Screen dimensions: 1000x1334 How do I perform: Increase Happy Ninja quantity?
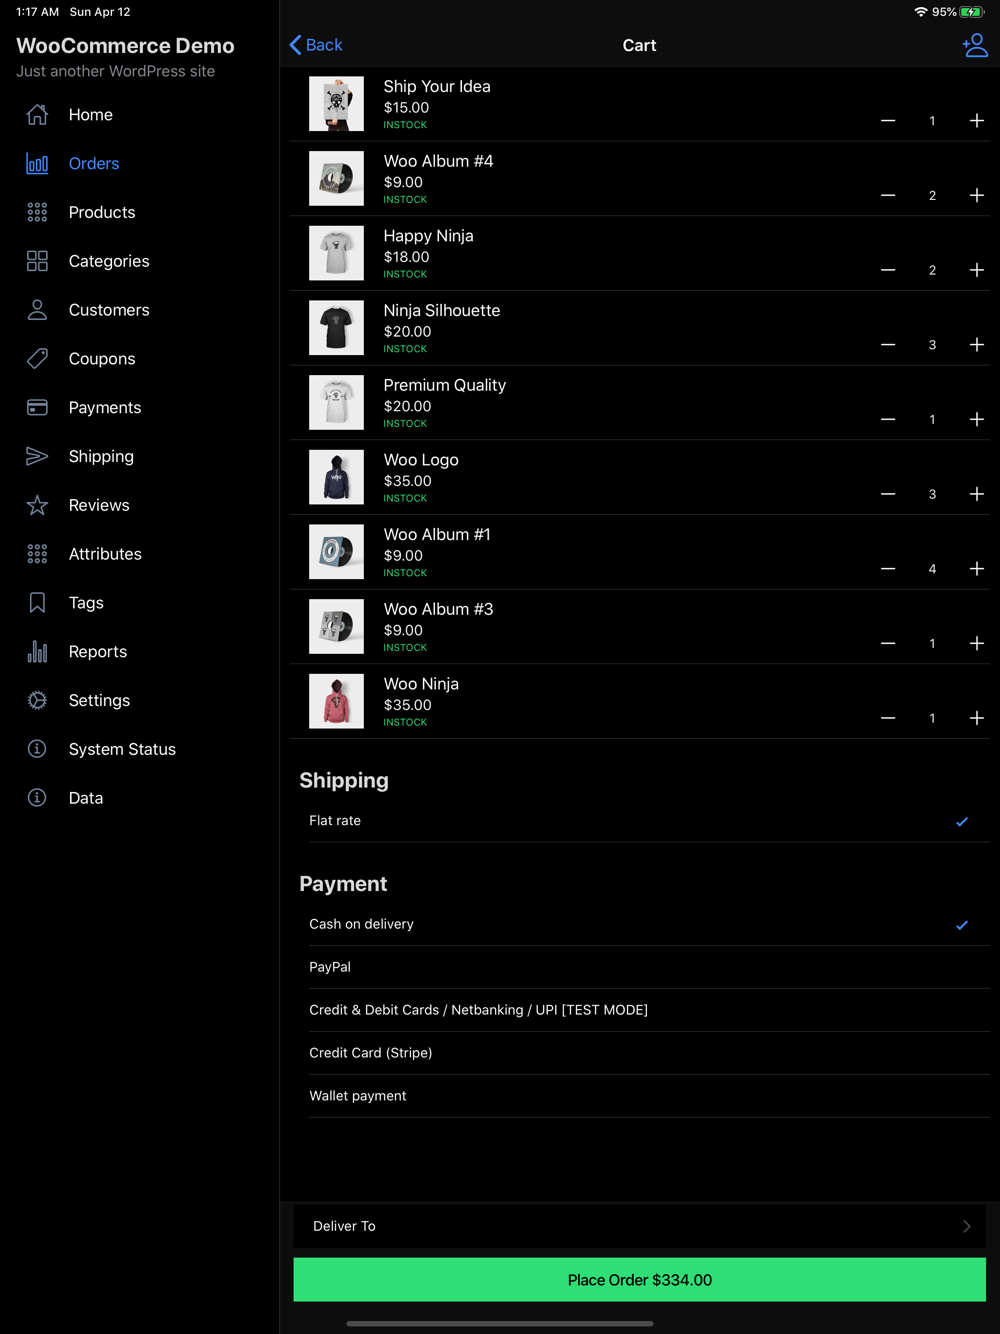point(977,270)
